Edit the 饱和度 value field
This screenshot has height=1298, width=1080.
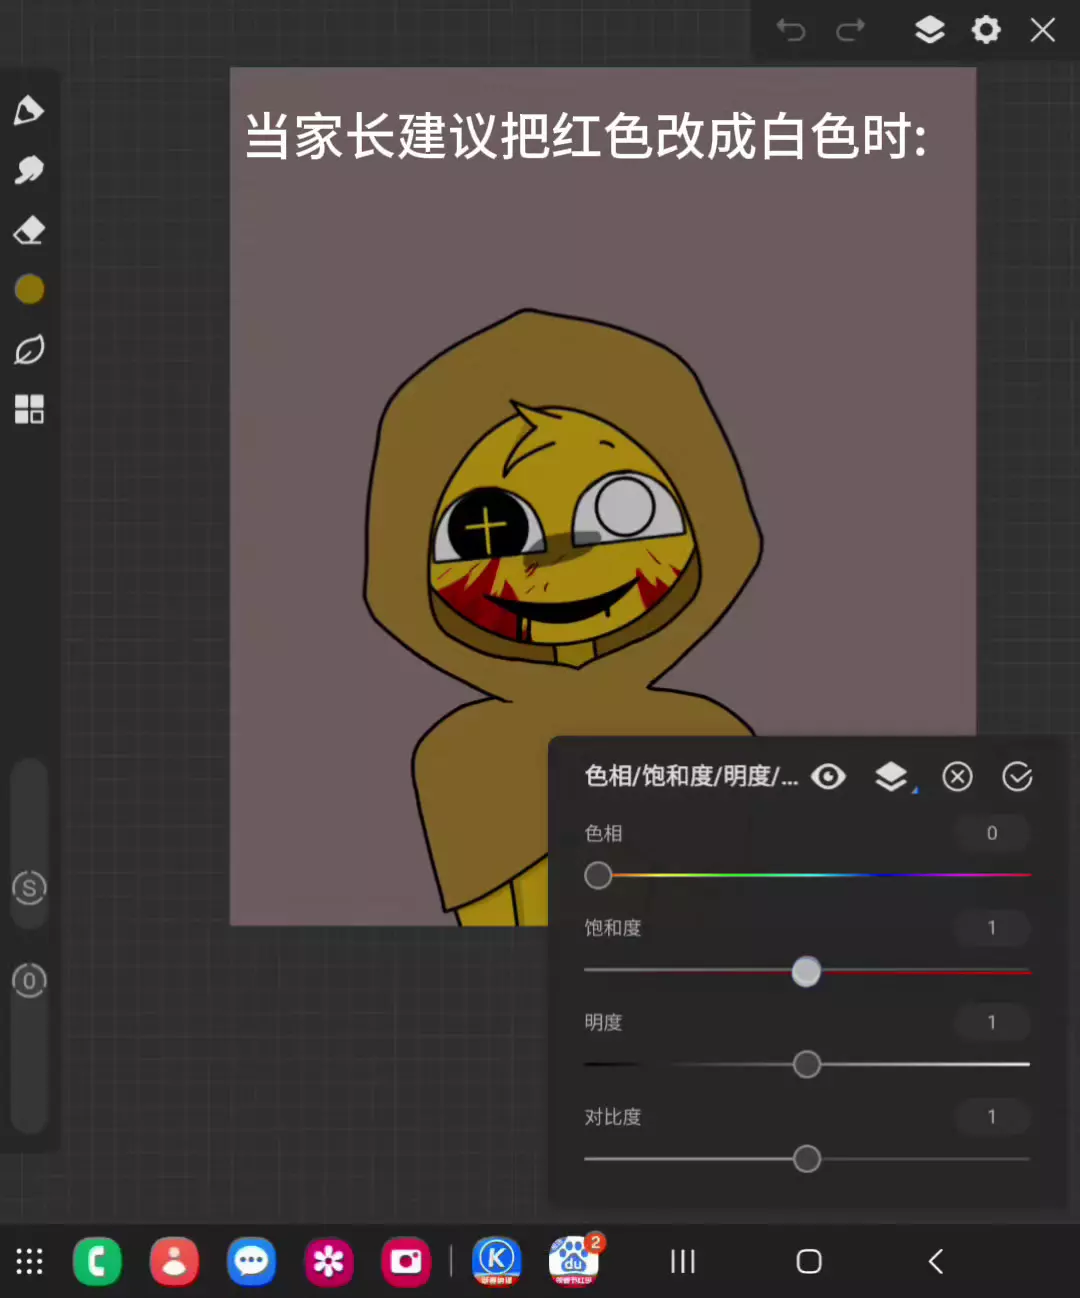[991, 928]
